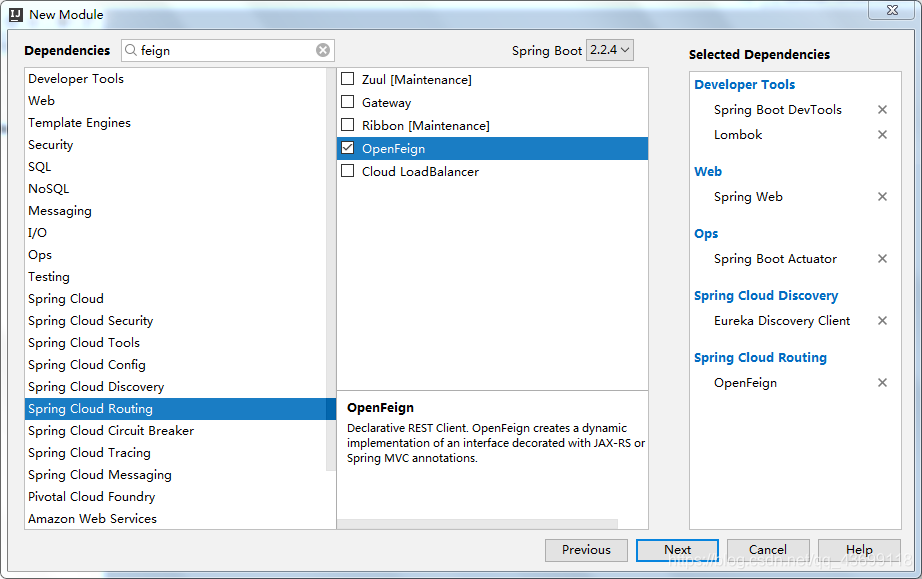Image resolution: width=922 pixels, height=579 pixels.
Task: Select Spring Cloud Tracing category
Action: tap(175, 453)
